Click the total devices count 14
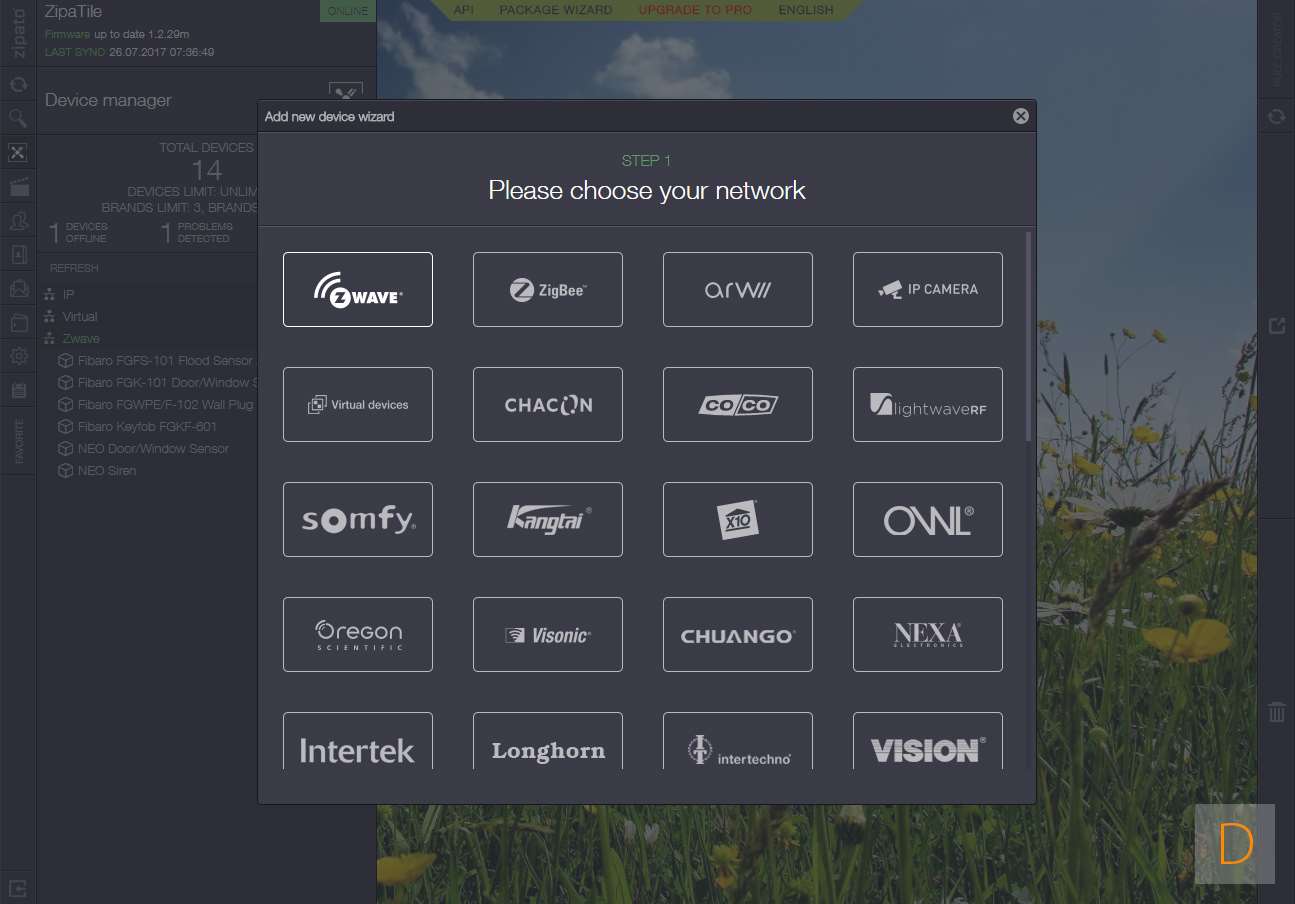The image size is (1295, 904). pyautogui.click(x=207, y=169)
